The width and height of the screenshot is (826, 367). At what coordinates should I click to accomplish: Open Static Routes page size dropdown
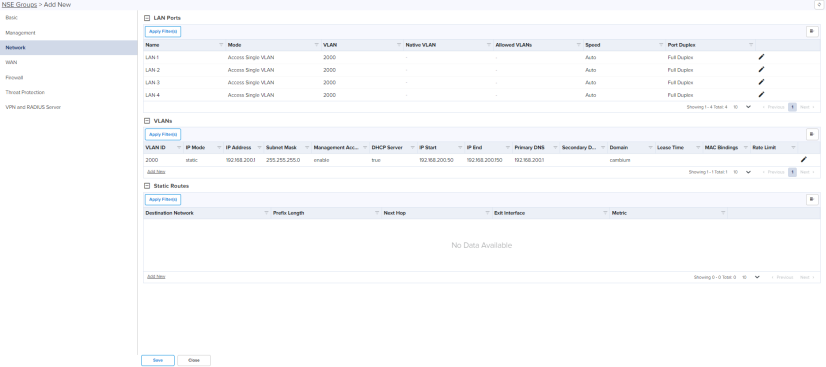tap(751, 277)
